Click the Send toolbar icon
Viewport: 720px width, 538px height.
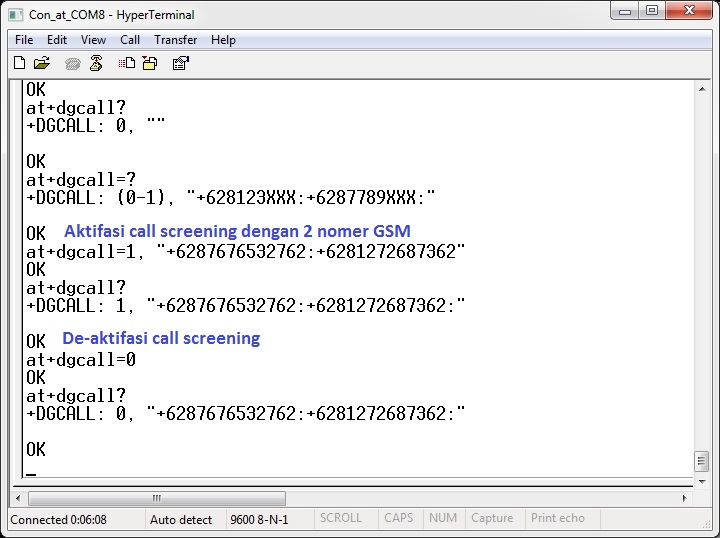pos(127,63)
